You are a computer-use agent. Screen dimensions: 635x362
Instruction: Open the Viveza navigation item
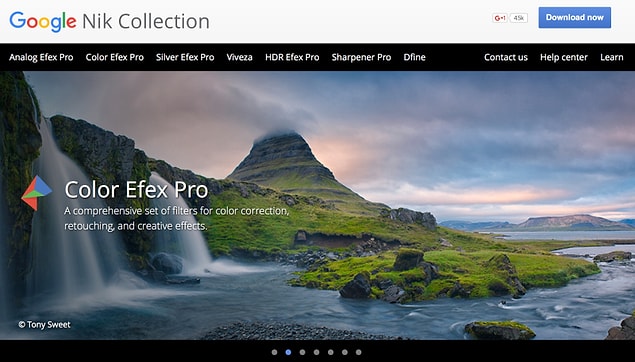point(239,57)
